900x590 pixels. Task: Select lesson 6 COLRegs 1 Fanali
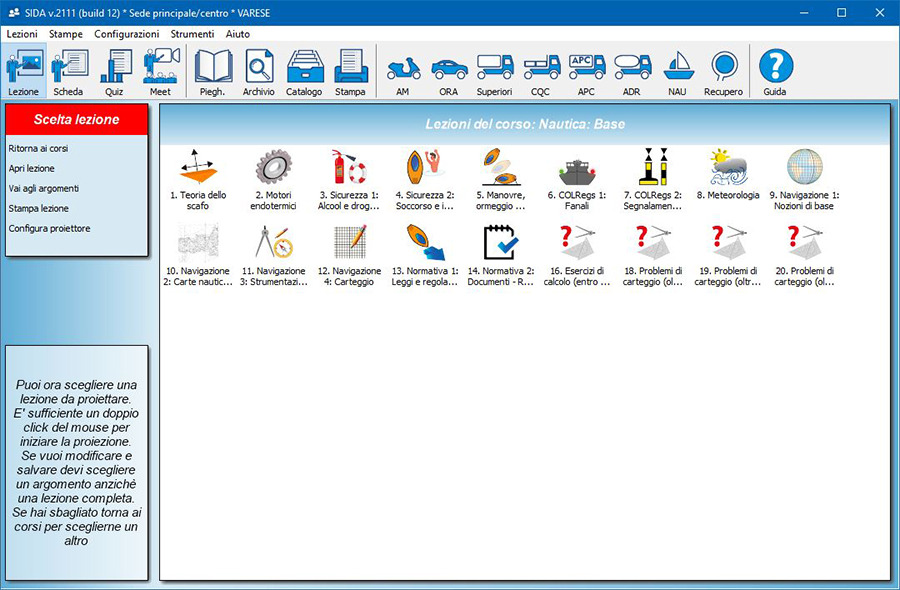click(576, 168)
